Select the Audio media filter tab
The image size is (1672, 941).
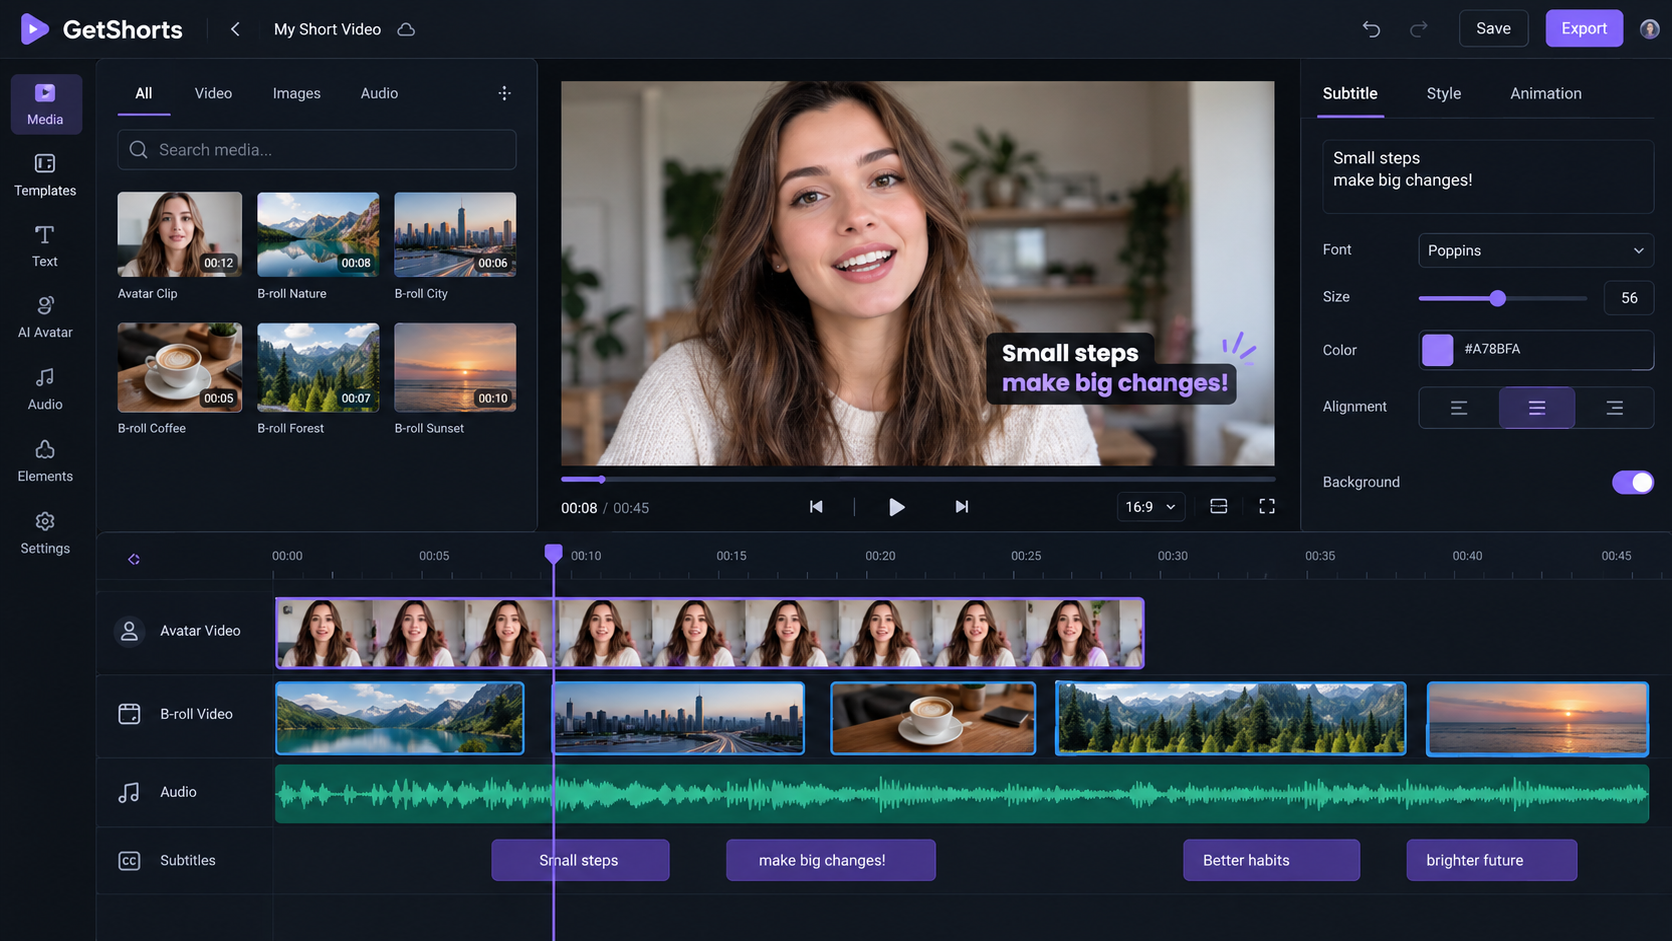(x=379, y=93)
